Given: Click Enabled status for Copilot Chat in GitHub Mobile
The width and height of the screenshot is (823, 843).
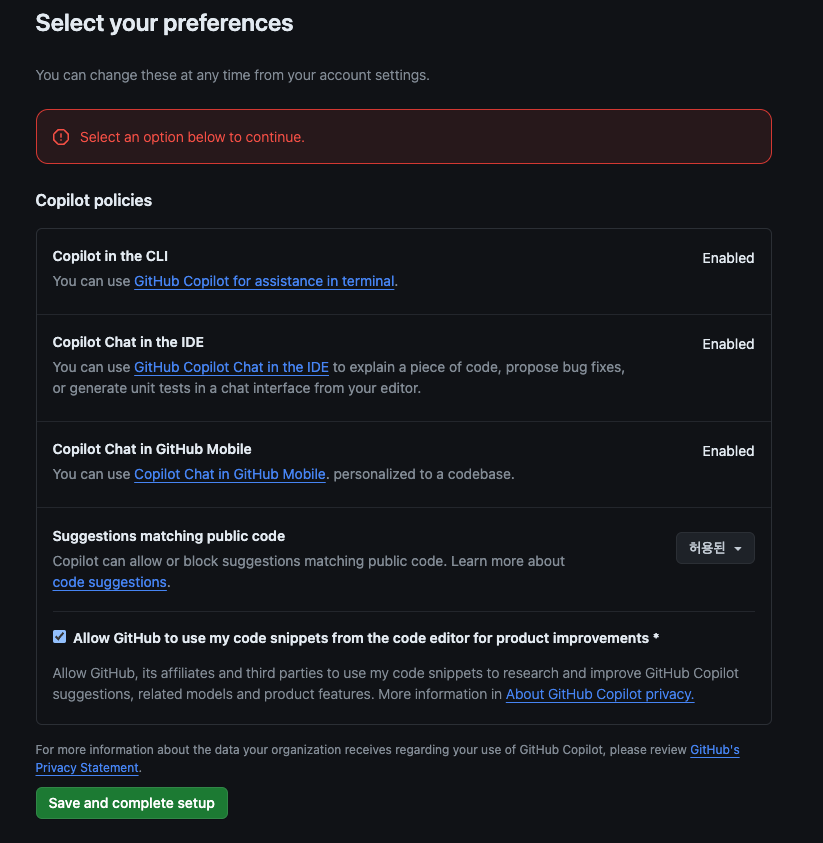Looking at the screenshot, I should coord(728,451).
